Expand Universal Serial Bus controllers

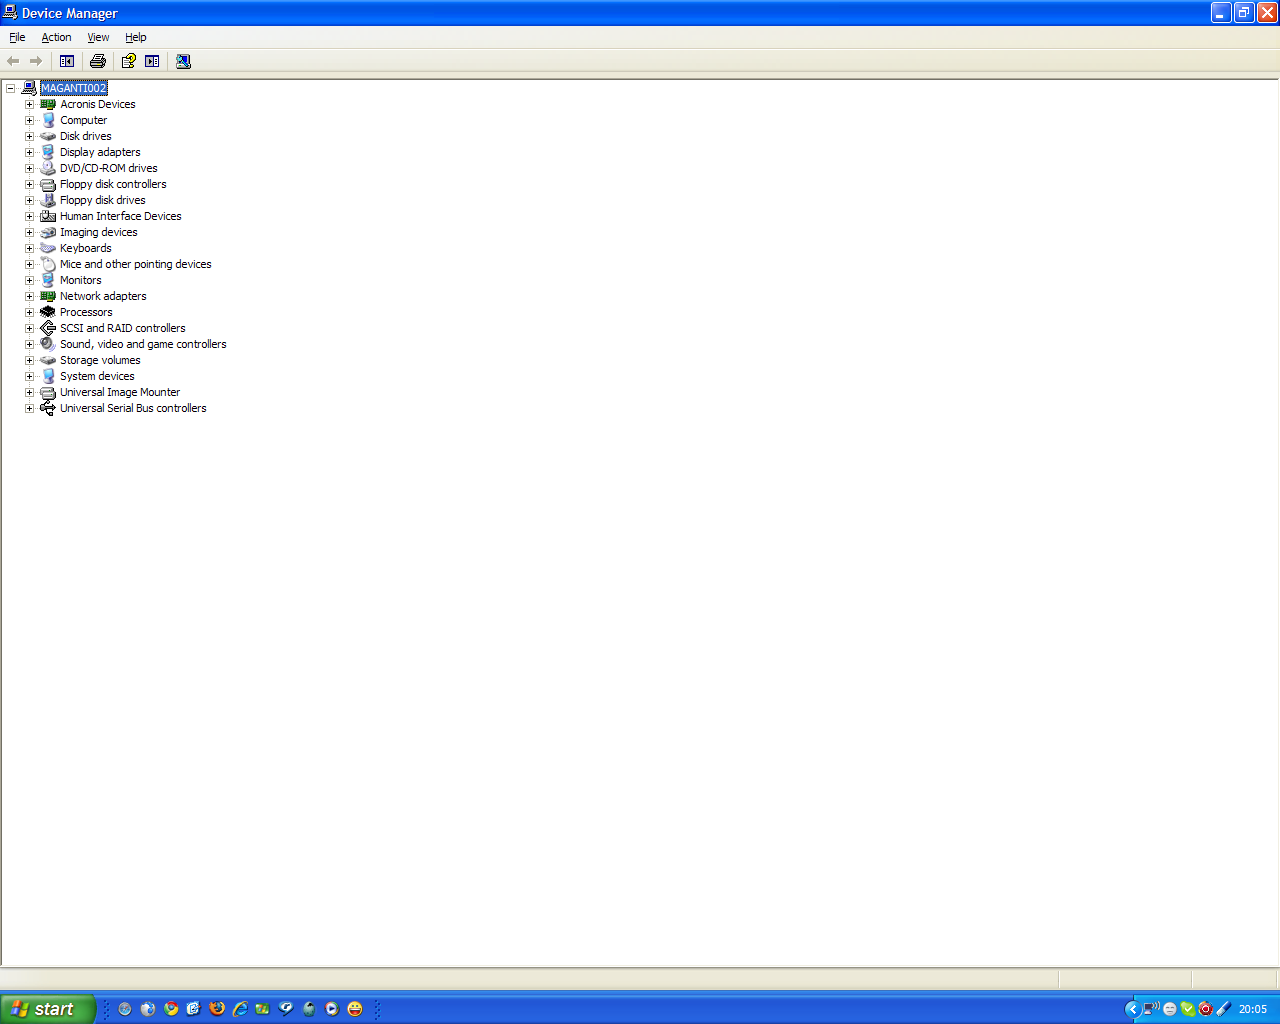point(29,408)
